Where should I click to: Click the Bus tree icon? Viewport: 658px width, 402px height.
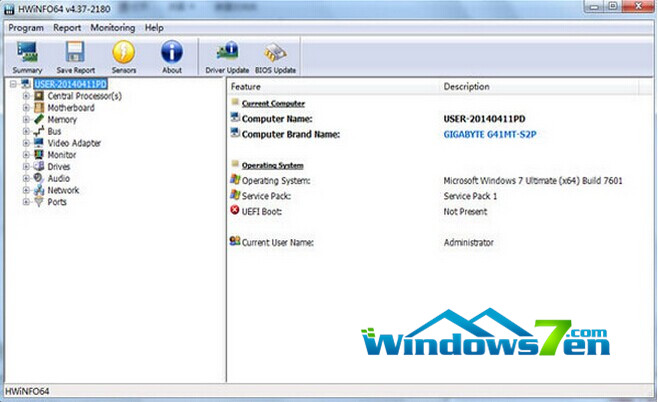[39, 131]
